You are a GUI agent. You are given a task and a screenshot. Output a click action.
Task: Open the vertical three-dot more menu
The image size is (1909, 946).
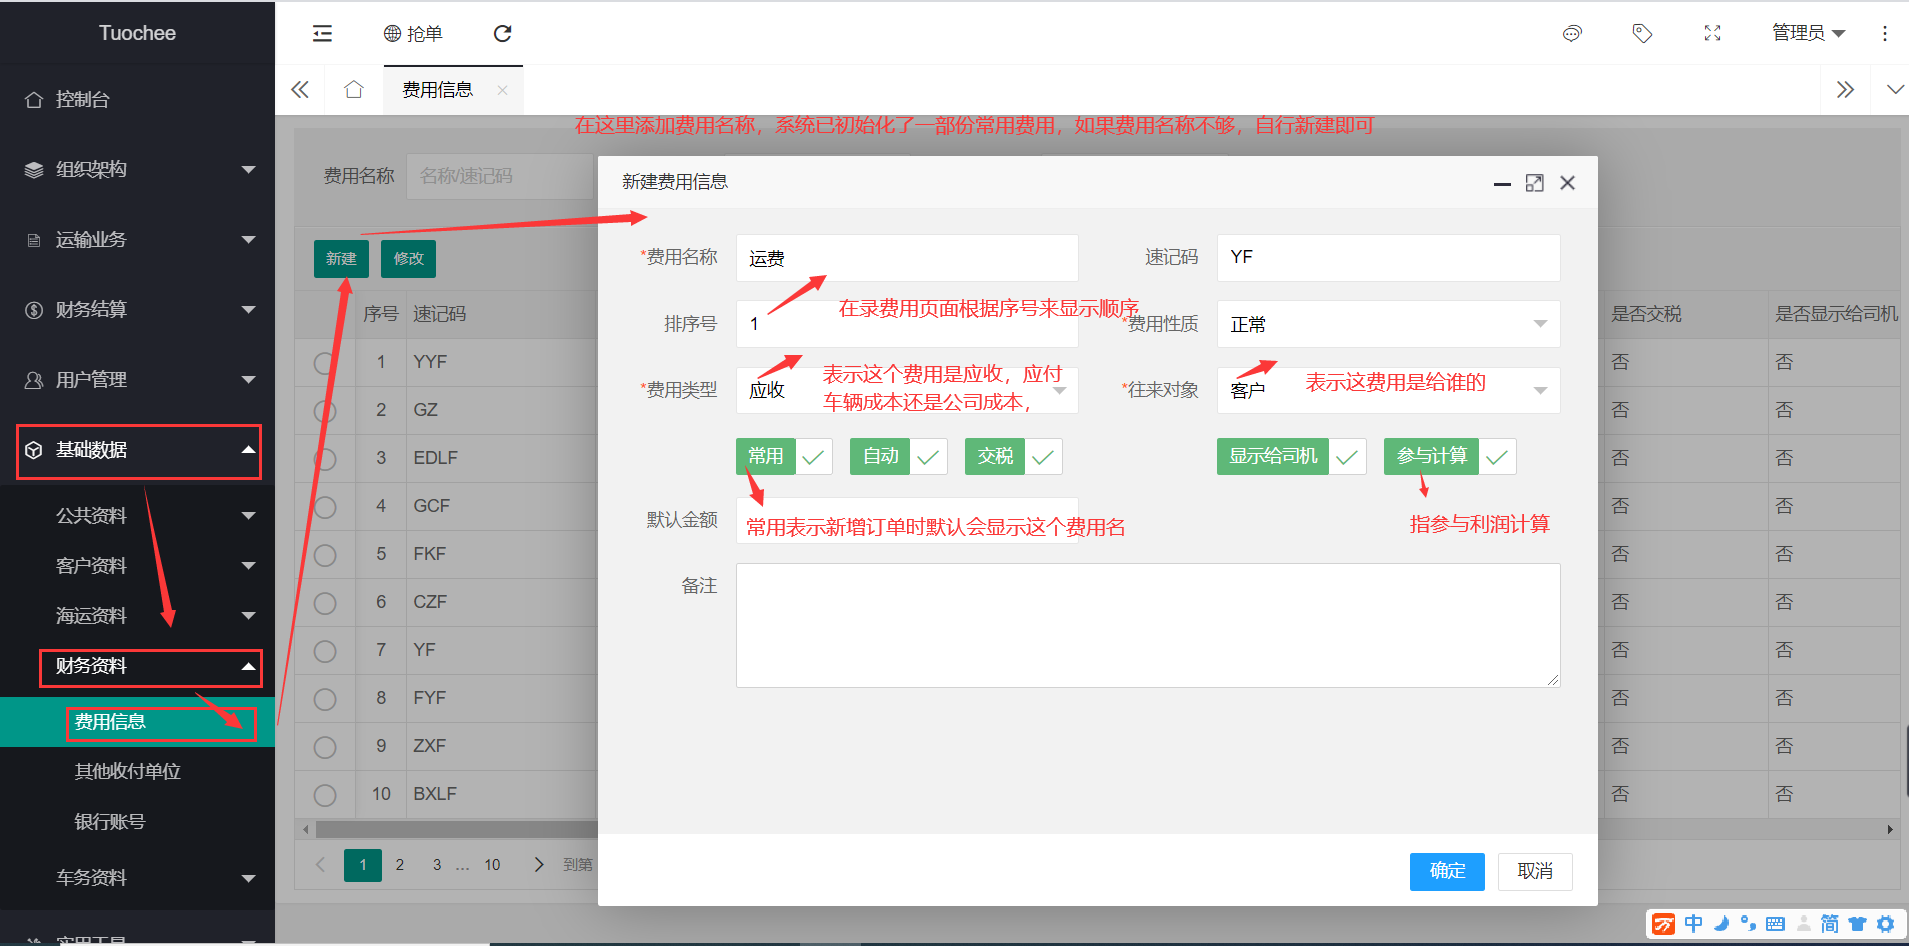(x=1884, y=33)
